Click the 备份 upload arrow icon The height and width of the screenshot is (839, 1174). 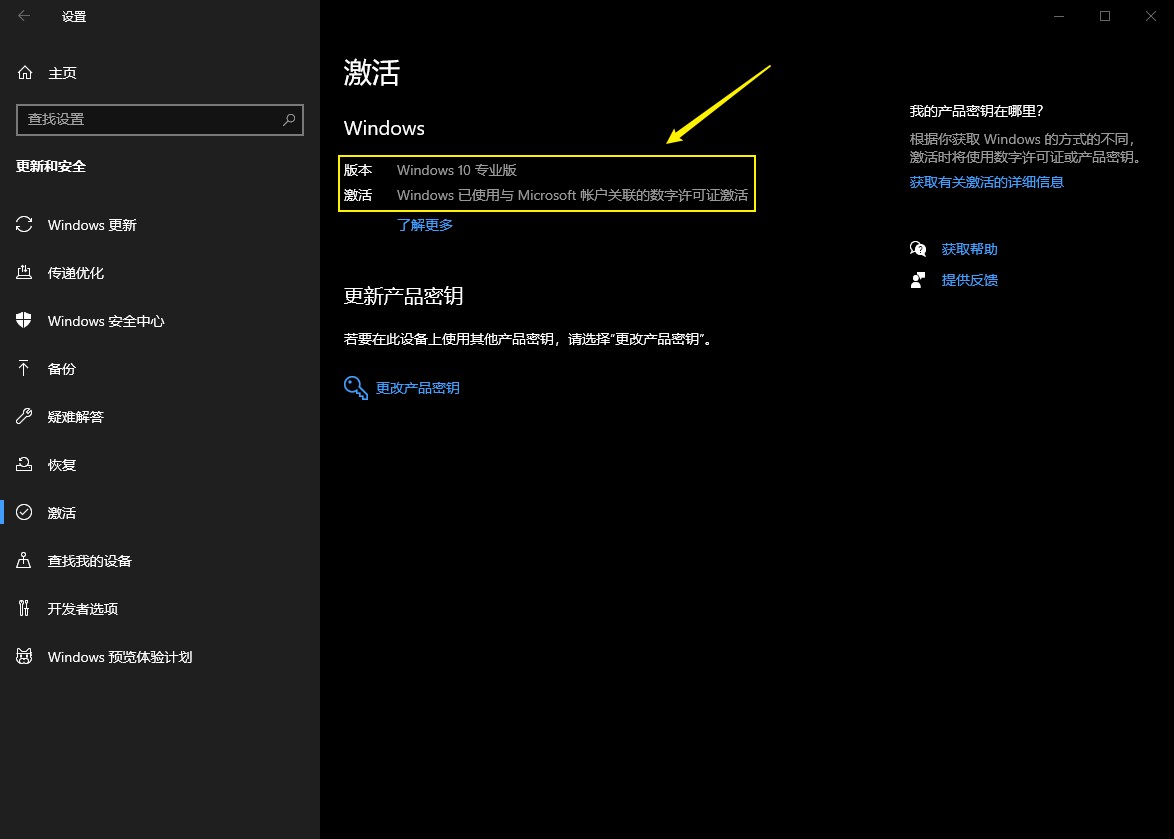click(24, 368)
